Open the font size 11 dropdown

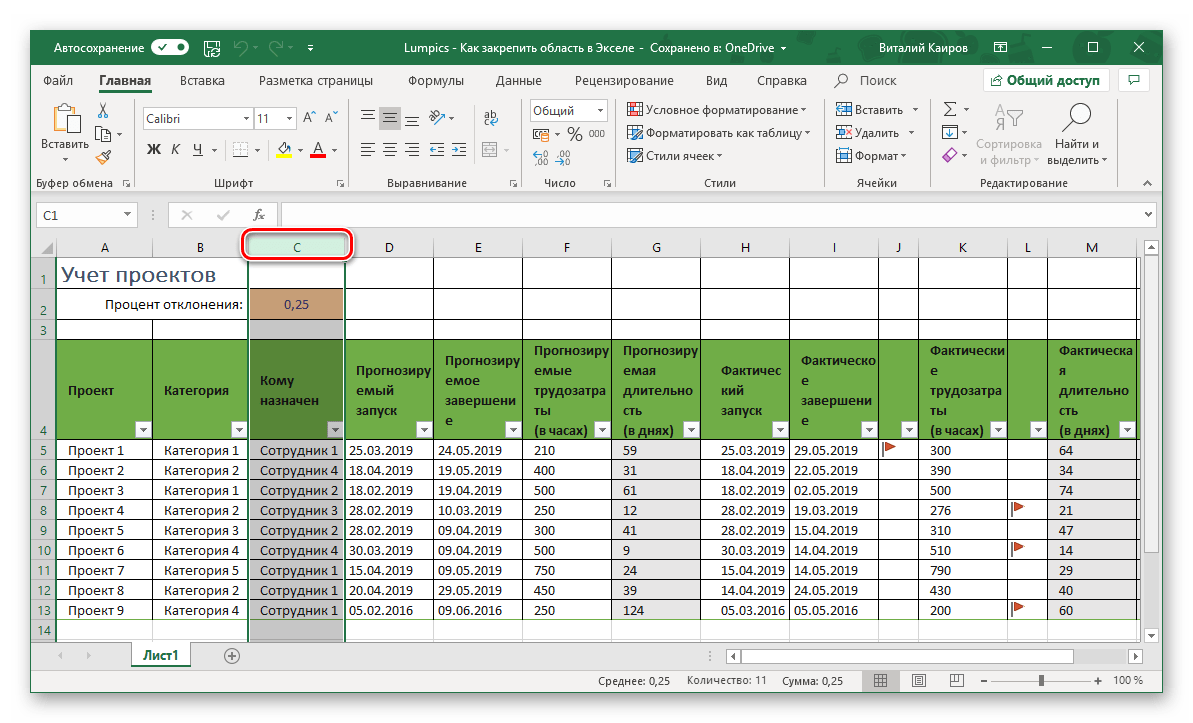[x=289, y=119]
